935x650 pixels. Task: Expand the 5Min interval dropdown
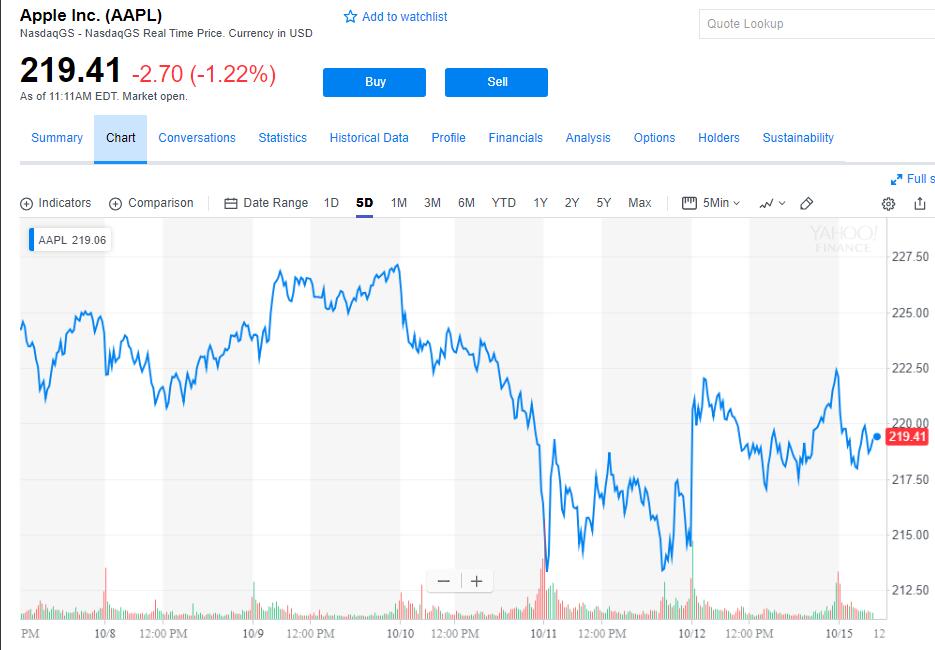(x=711, y=203)
